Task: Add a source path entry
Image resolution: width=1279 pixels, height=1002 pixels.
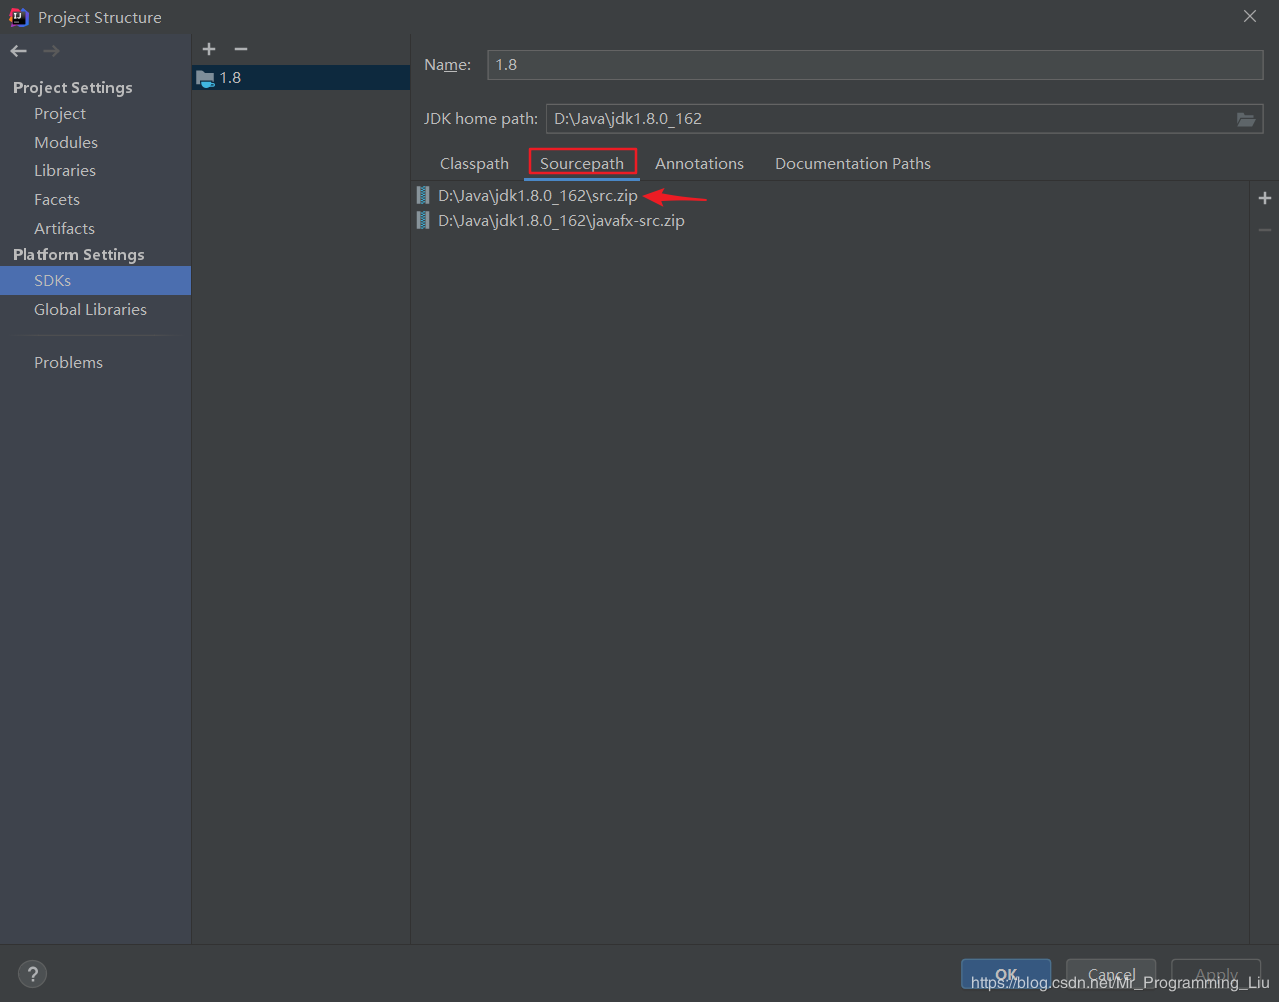Action: [x=1265, y=198]
